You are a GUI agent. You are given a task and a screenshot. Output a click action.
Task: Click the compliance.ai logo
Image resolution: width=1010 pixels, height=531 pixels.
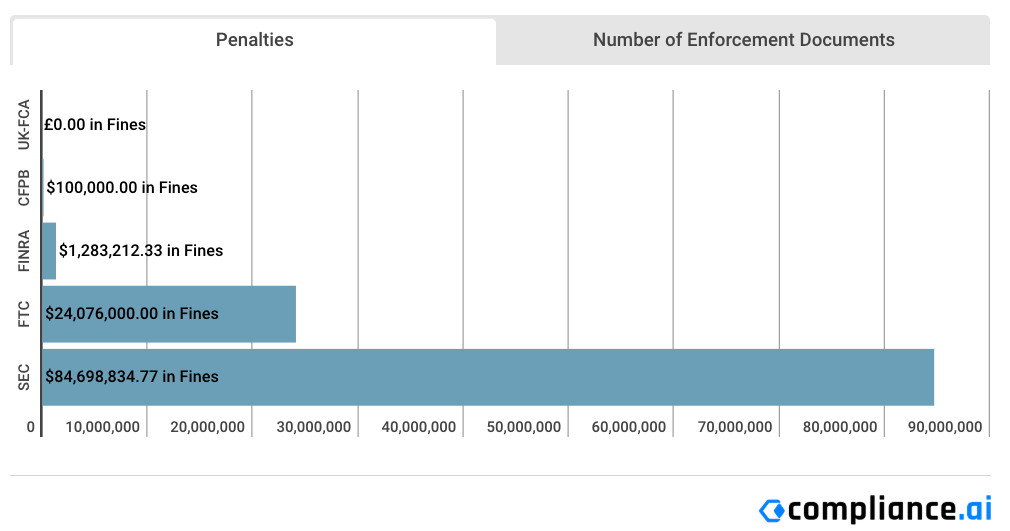click(875, 510)
